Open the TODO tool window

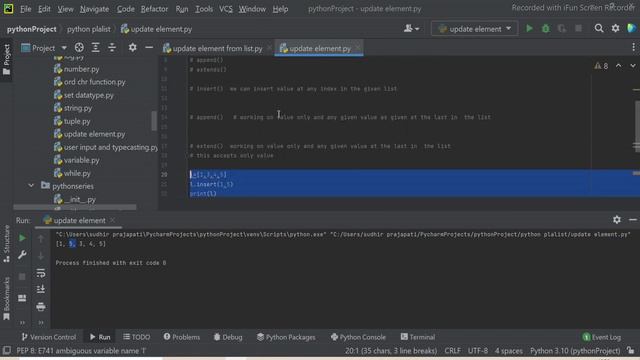coord(137,337)
